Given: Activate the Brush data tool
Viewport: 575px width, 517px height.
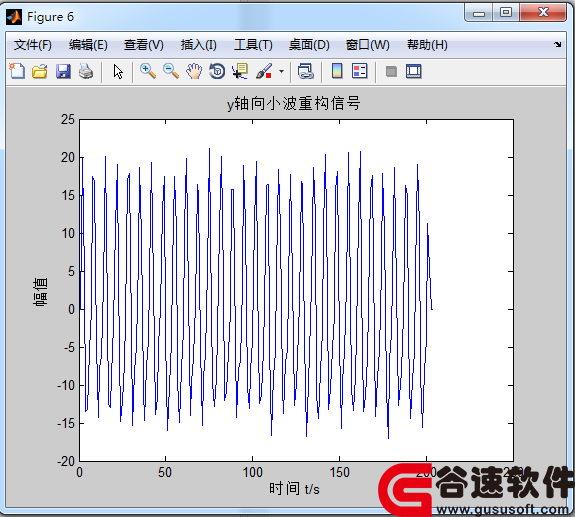Looking at the screenshot, I should coord(264,71).
